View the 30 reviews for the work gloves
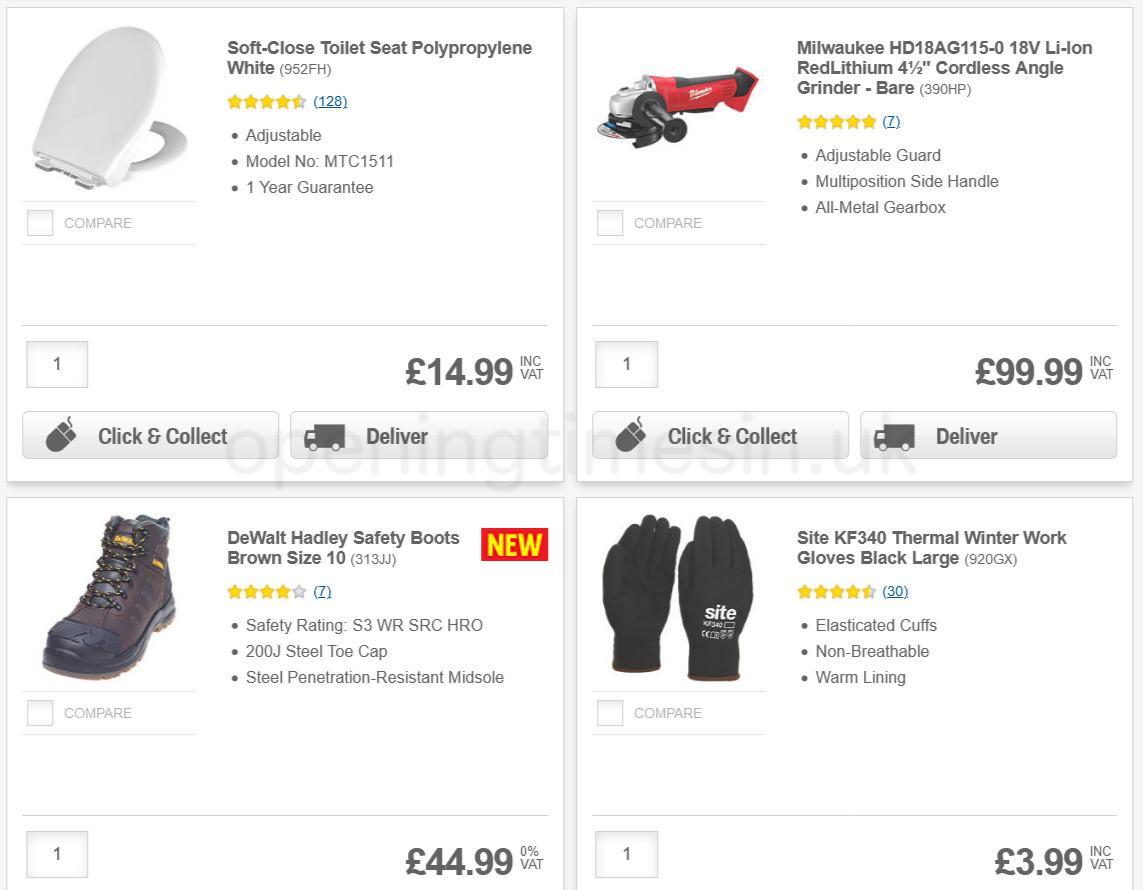 (894, 591)
